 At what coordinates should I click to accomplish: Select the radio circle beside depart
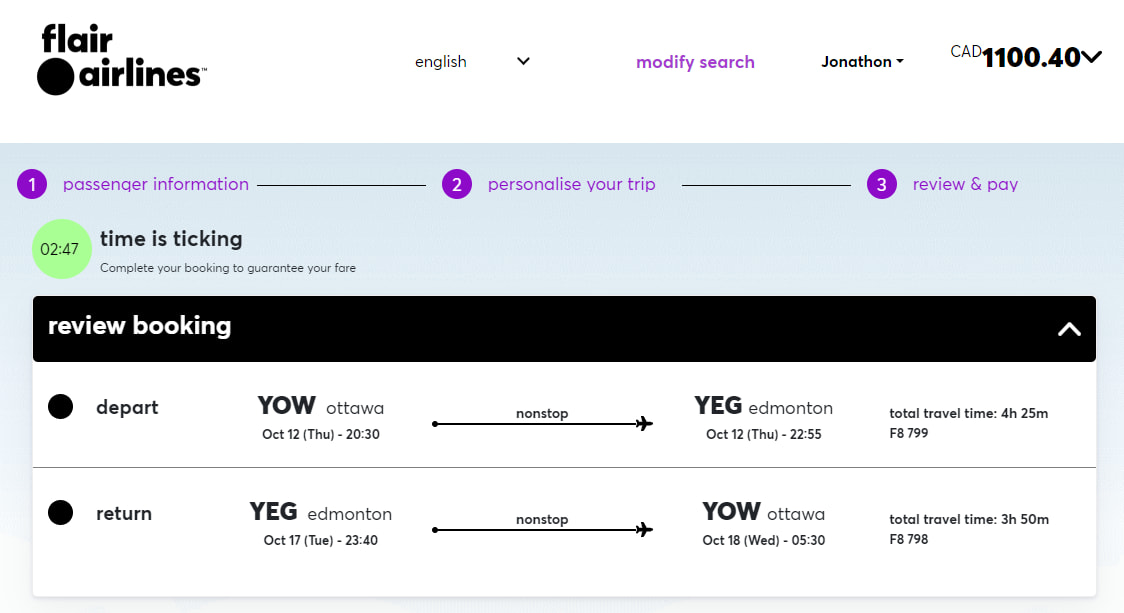[60, 406]
